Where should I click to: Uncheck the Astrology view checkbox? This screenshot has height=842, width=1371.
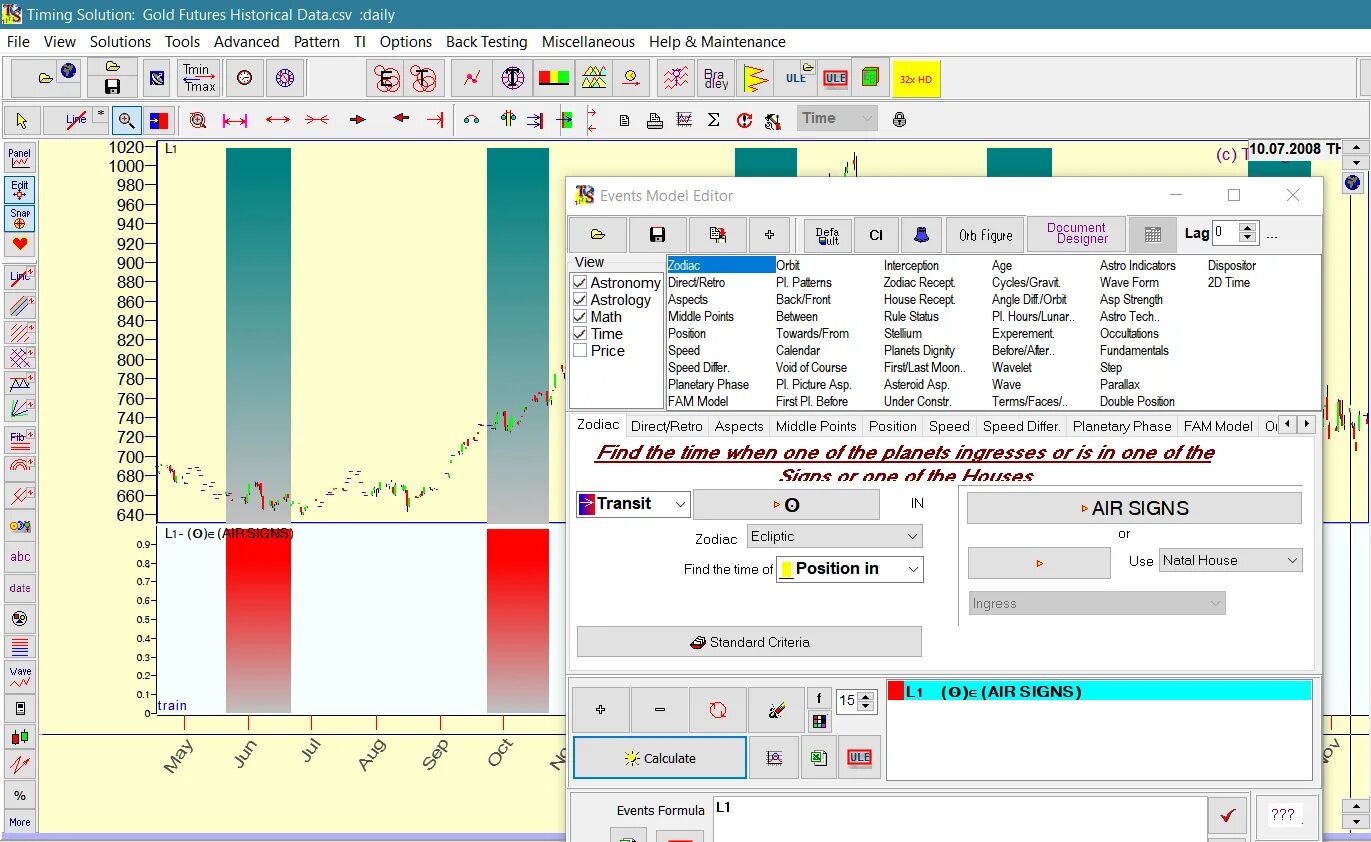point(580,300)
